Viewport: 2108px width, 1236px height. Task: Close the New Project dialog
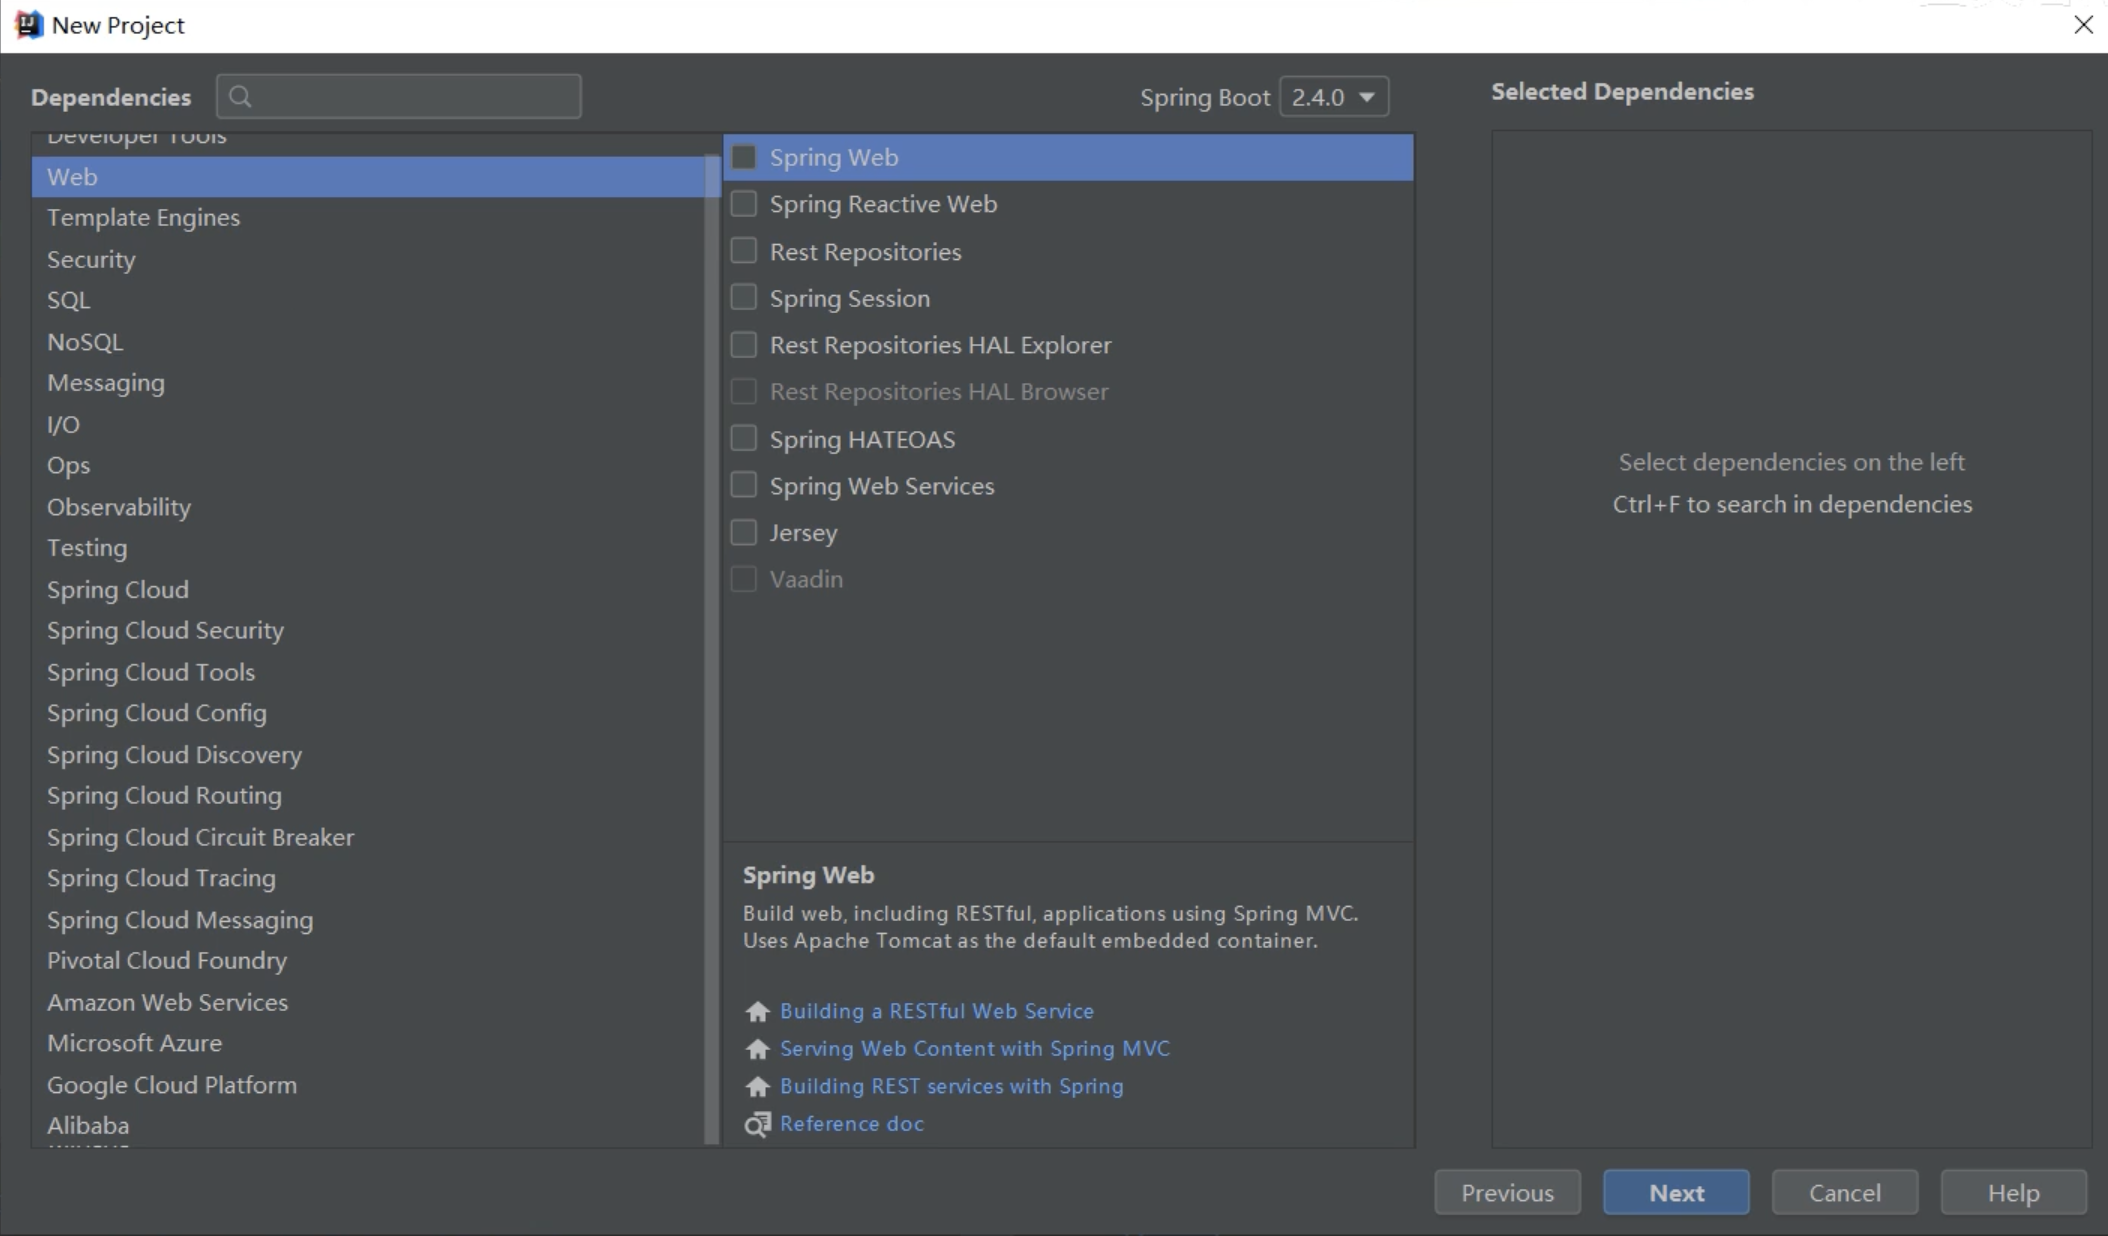2083,25
